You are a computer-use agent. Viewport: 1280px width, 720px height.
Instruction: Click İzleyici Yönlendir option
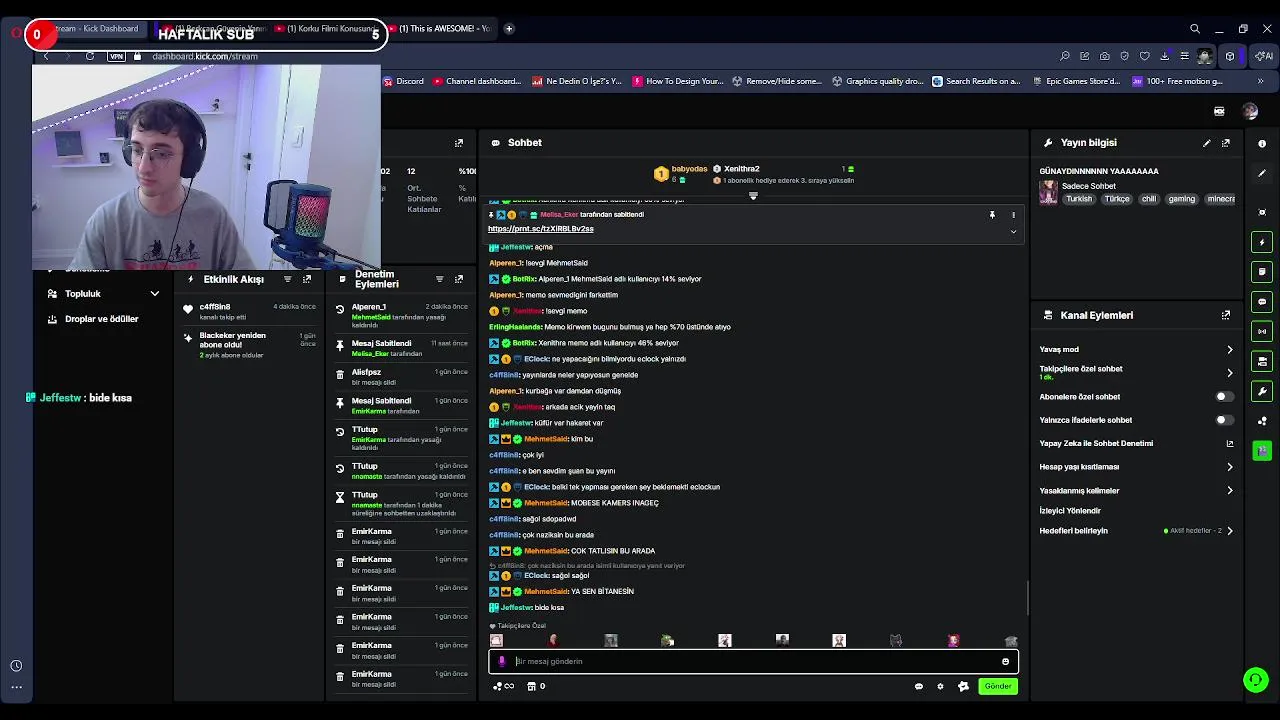tap(1070, 511)
